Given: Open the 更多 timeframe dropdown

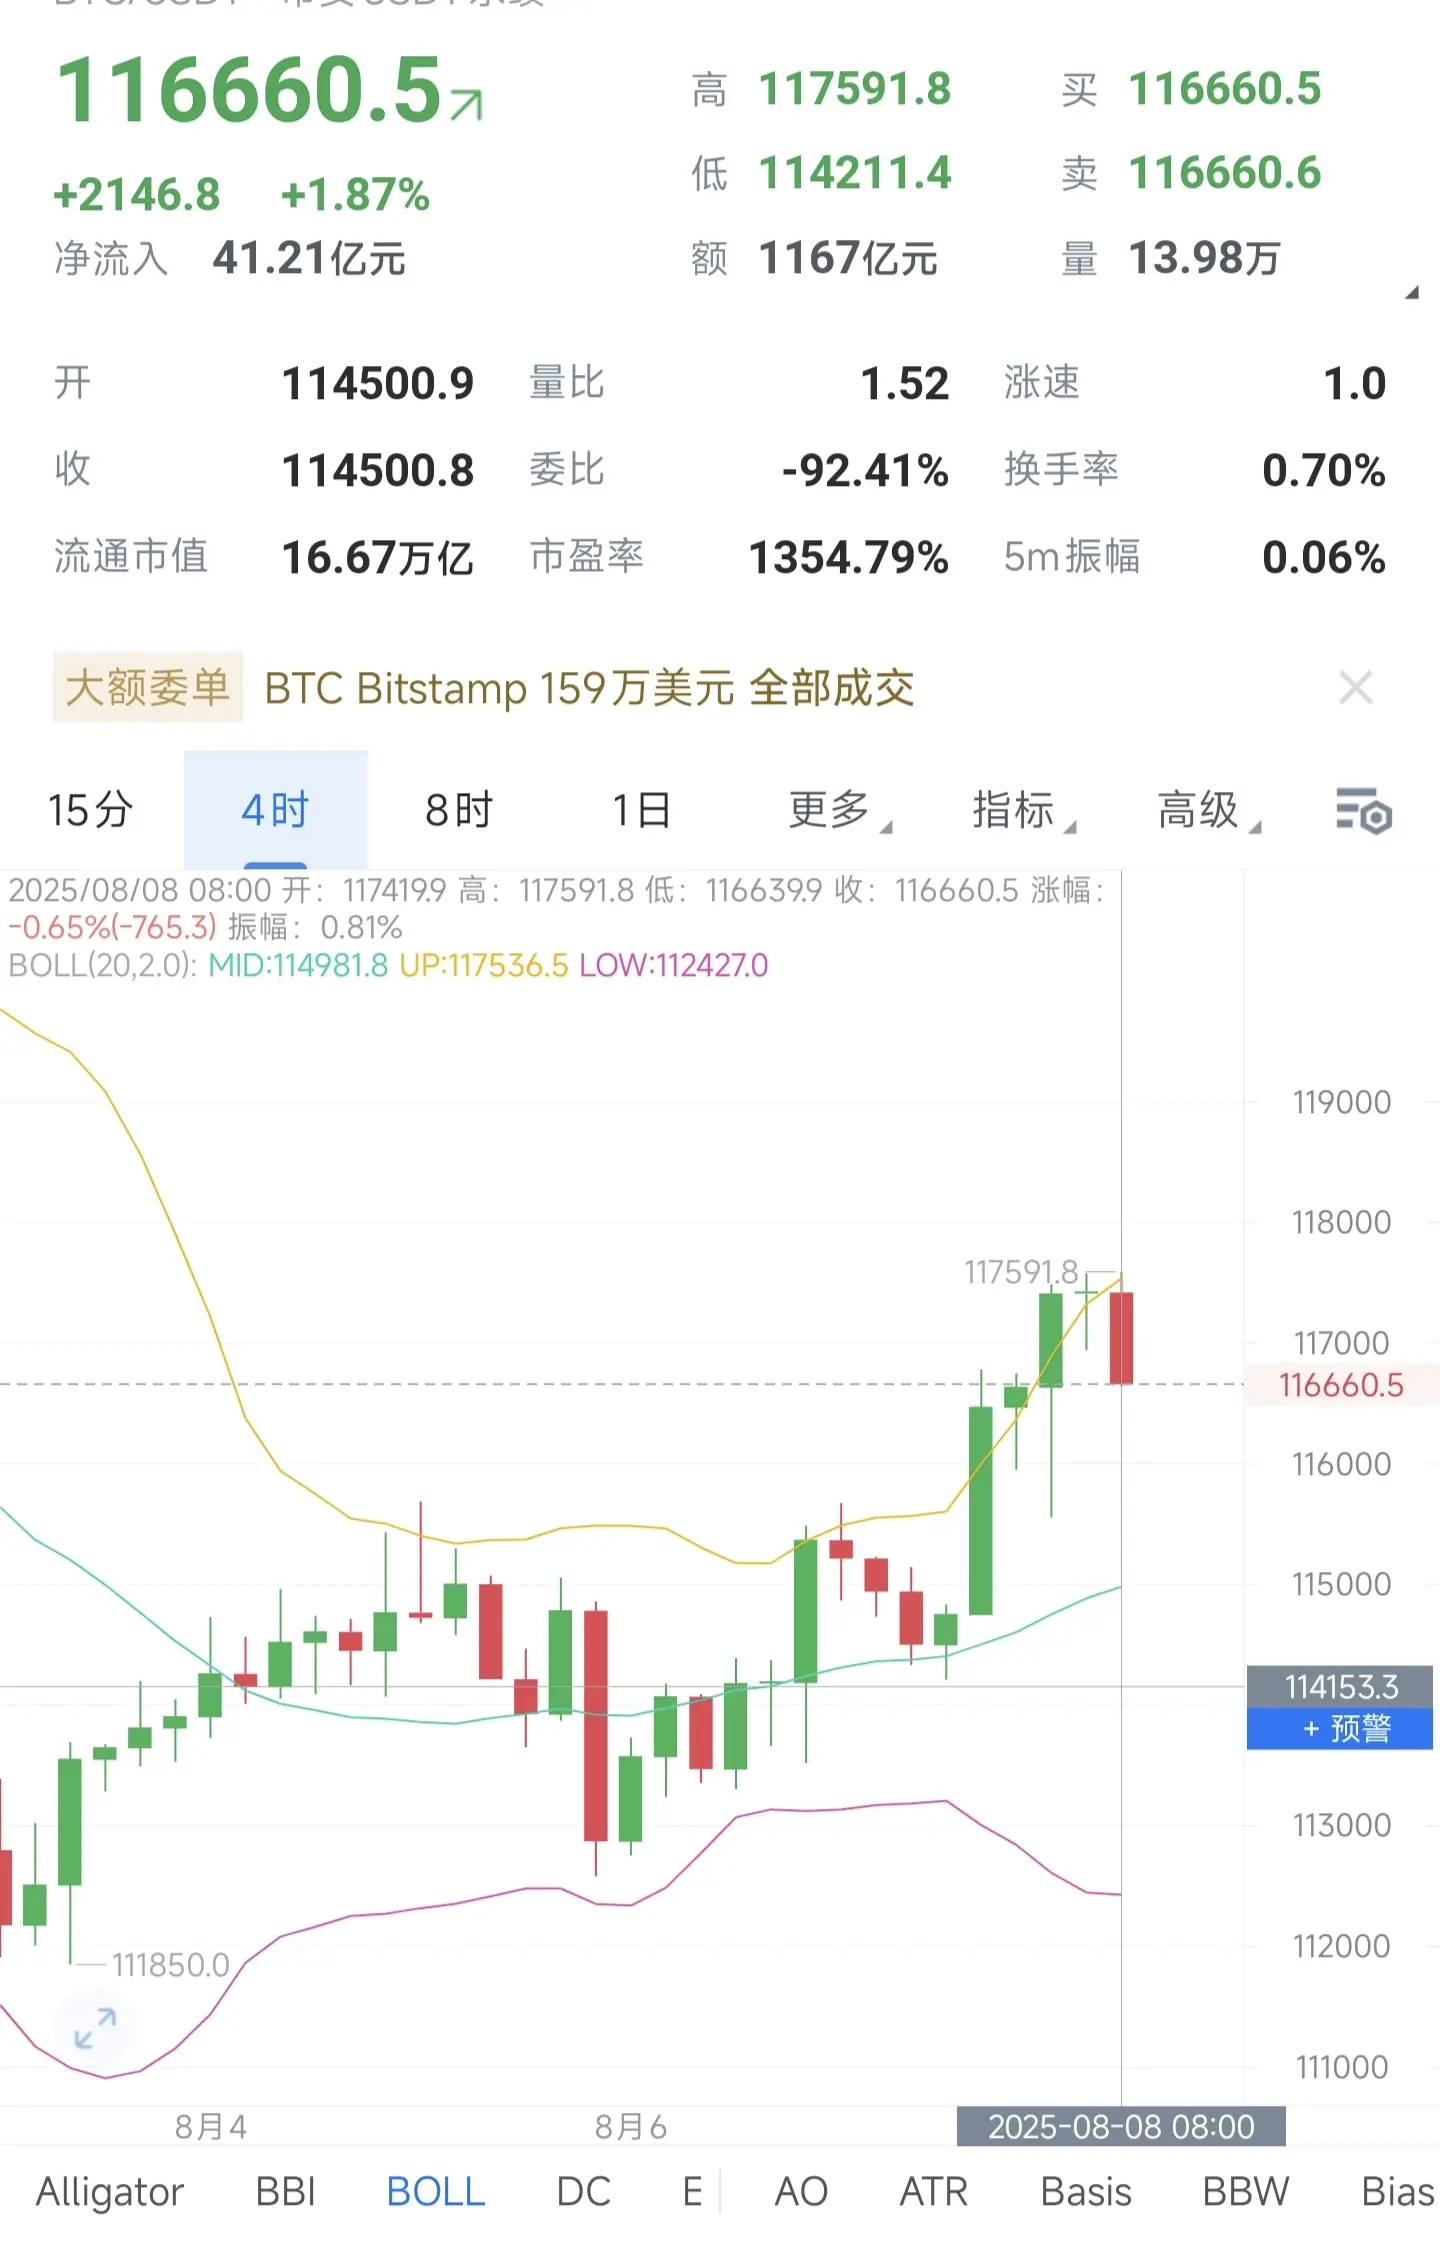Looking at the screenshot, I should coord(838,810).
